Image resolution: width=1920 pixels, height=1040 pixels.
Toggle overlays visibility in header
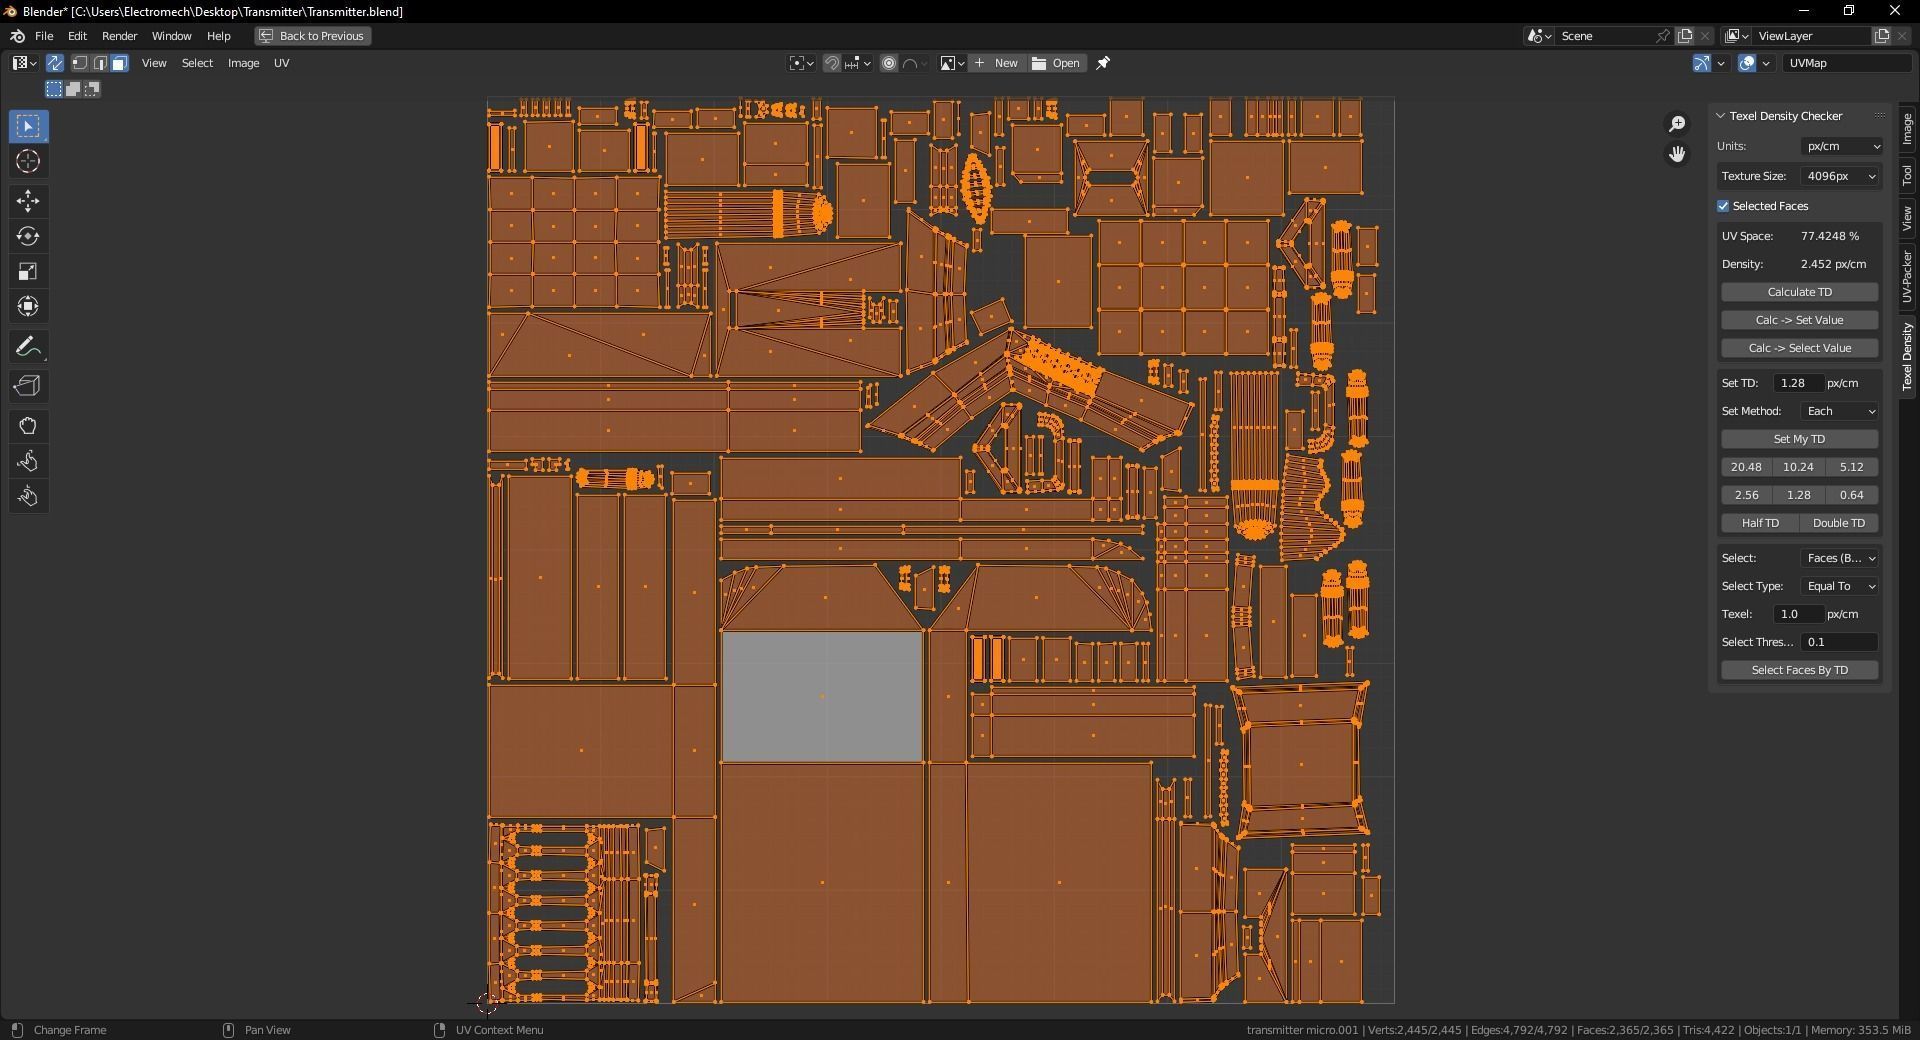pyautogui.click(x=1747, y=63)
